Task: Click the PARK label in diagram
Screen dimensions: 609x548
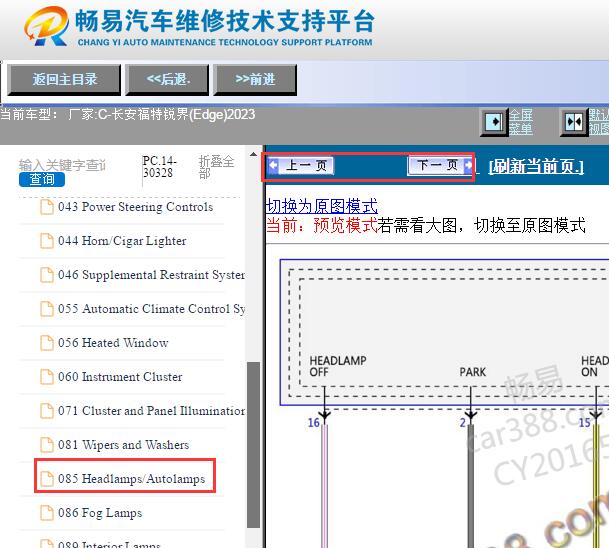Action: [x=473, y=372]
